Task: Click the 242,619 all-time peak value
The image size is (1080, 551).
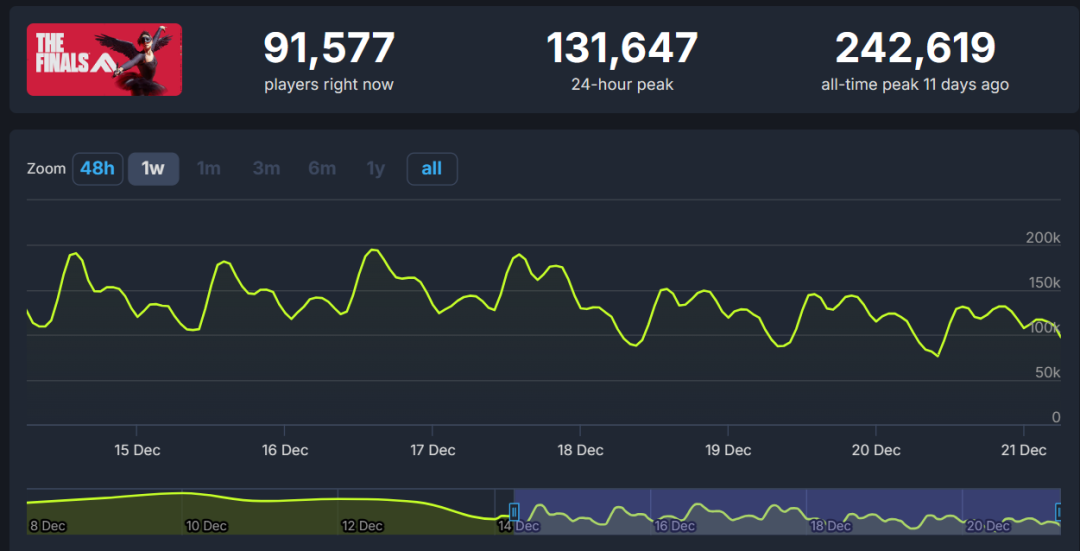Action: pos(915,48)
